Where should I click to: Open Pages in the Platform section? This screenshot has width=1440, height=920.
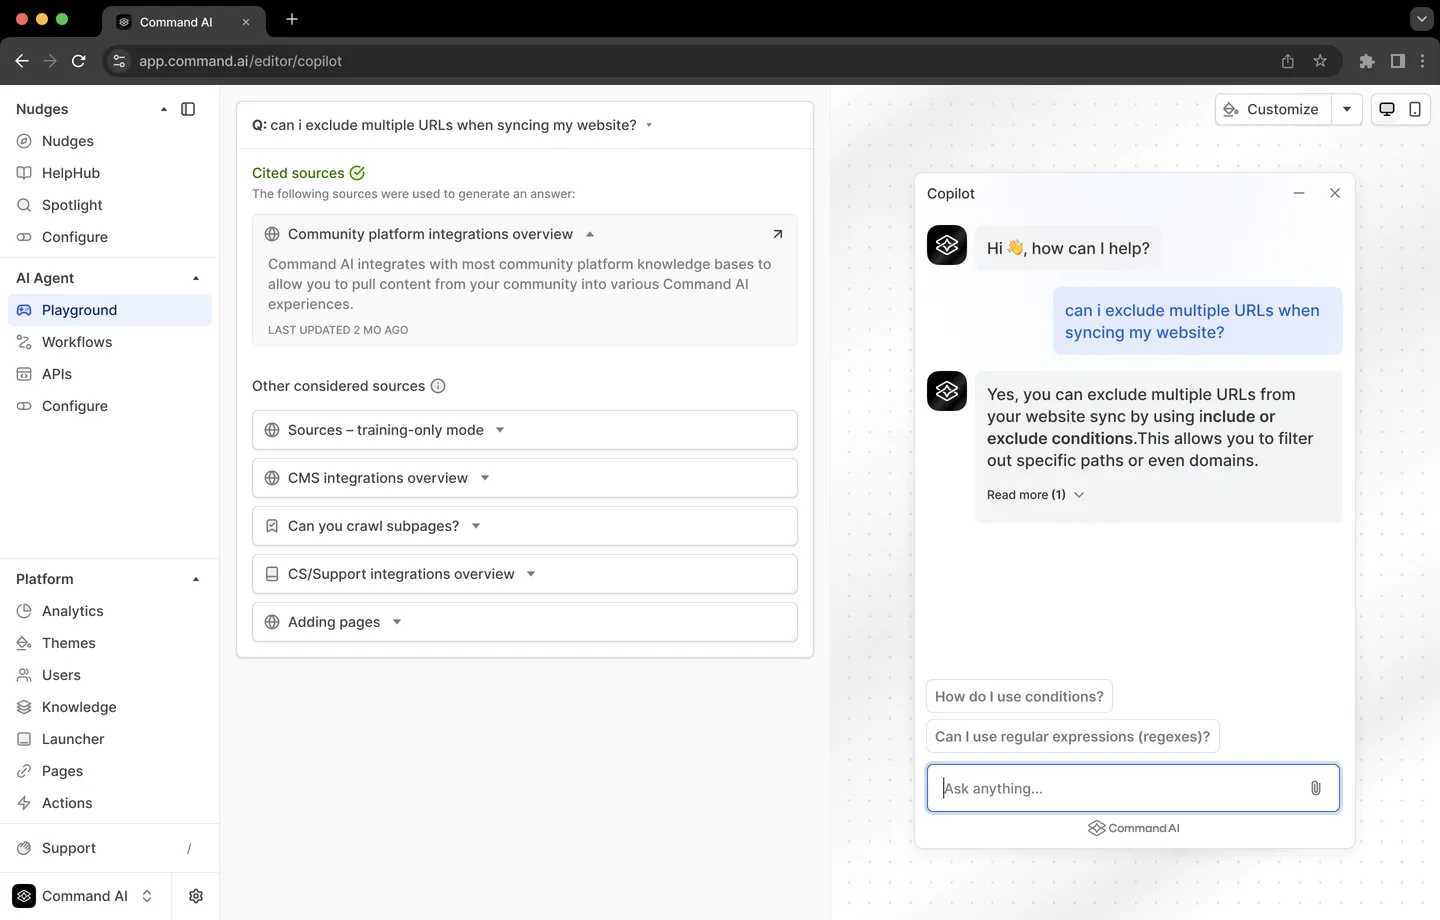pyautogui.click(x=110, y=771)
